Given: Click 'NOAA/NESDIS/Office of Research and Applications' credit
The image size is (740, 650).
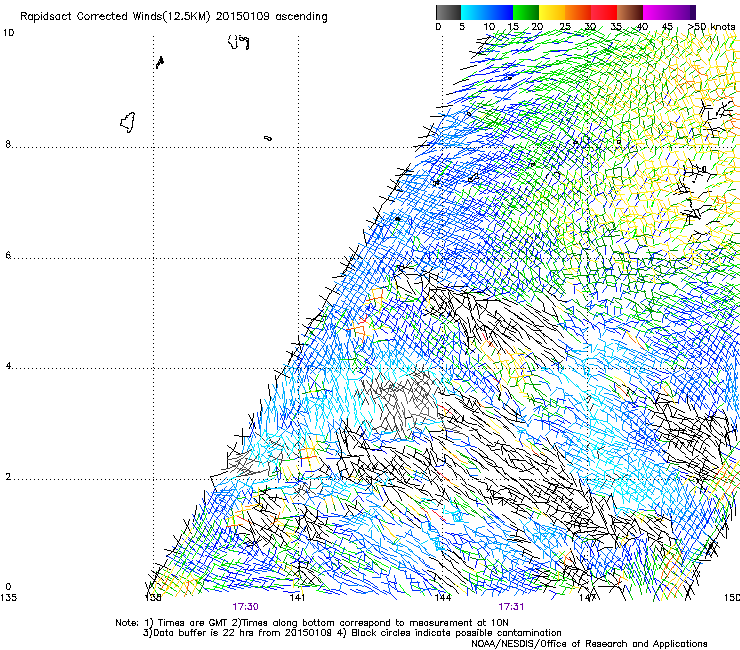Looking at the screenshot, I should [x=589, y=644].
